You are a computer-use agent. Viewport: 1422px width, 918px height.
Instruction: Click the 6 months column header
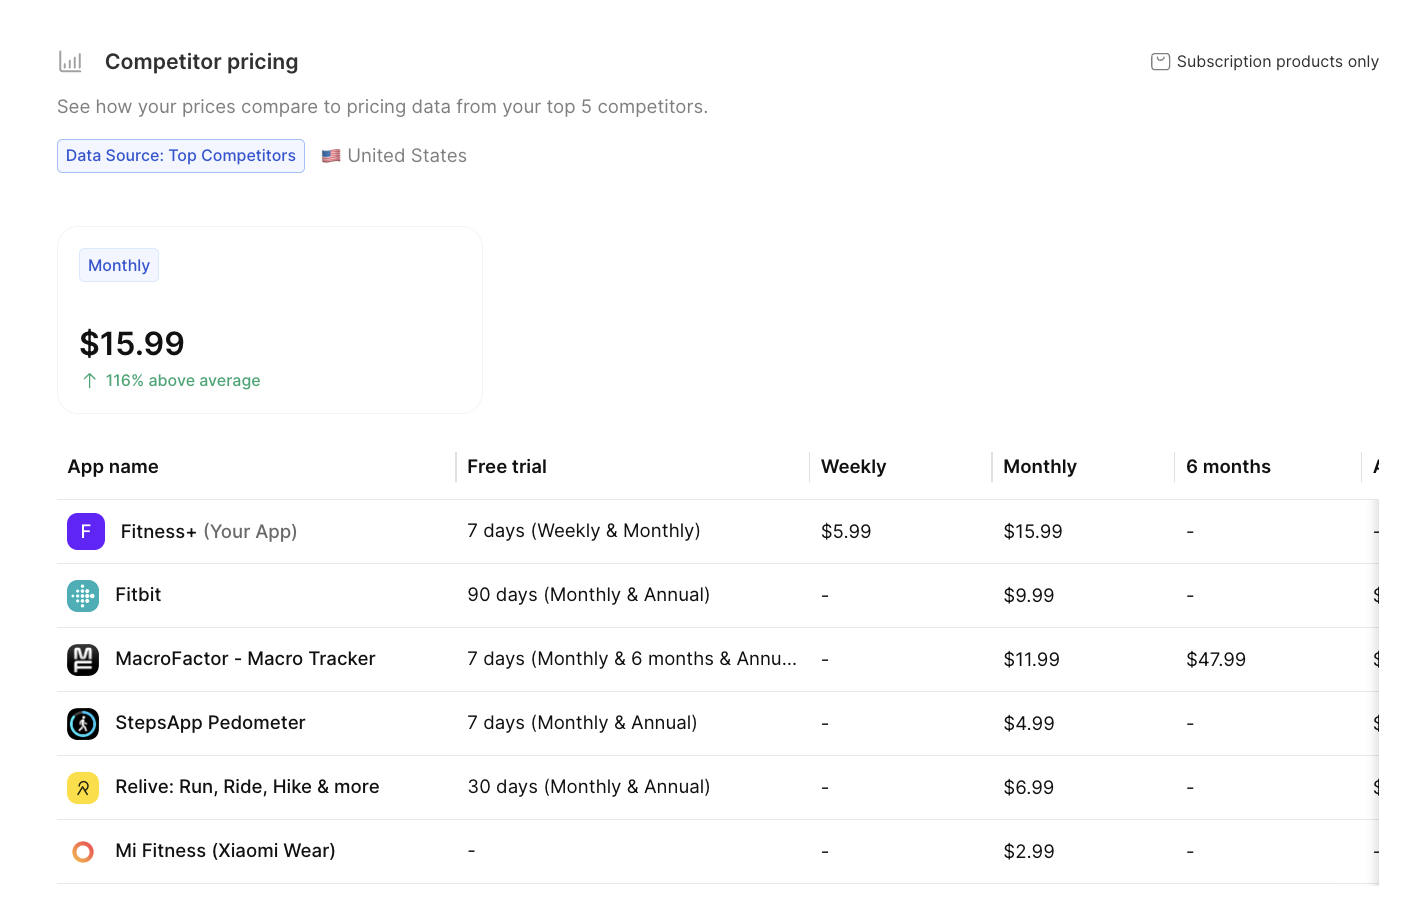click(1228, 466)
